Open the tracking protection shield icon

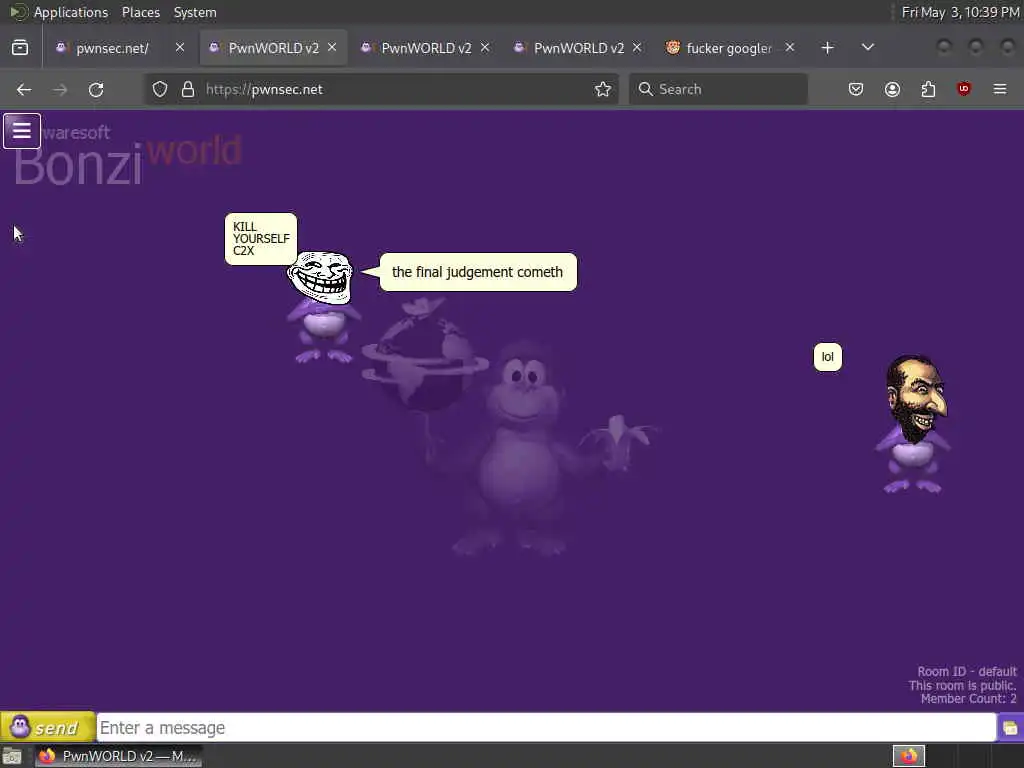coord(160,89)
